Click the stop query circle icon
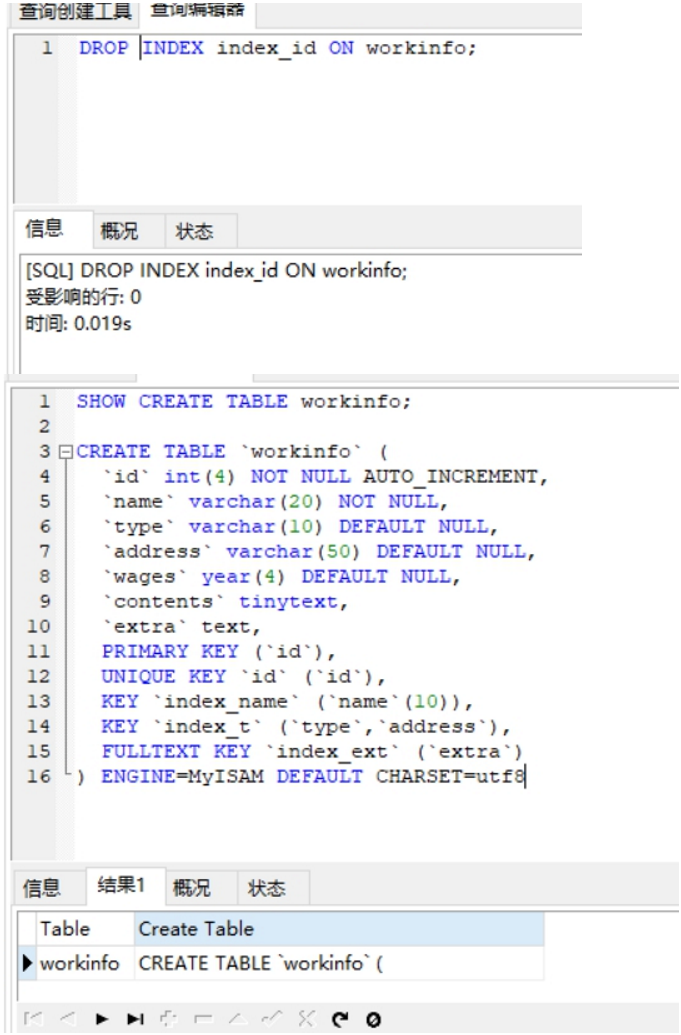The width and height of the screenshot is (681, 1035). pos(373,1019)
